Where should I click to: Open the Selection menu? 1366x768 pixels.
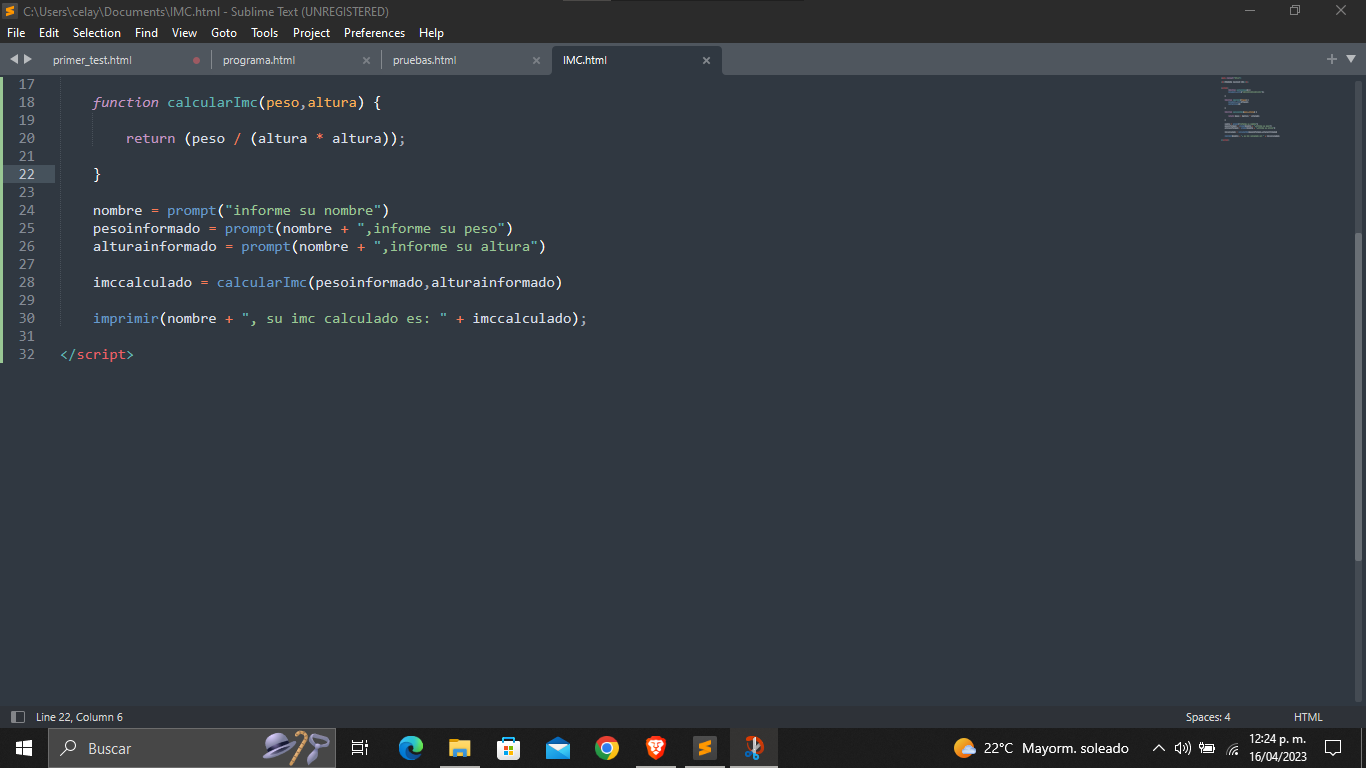tap(97, 33)
